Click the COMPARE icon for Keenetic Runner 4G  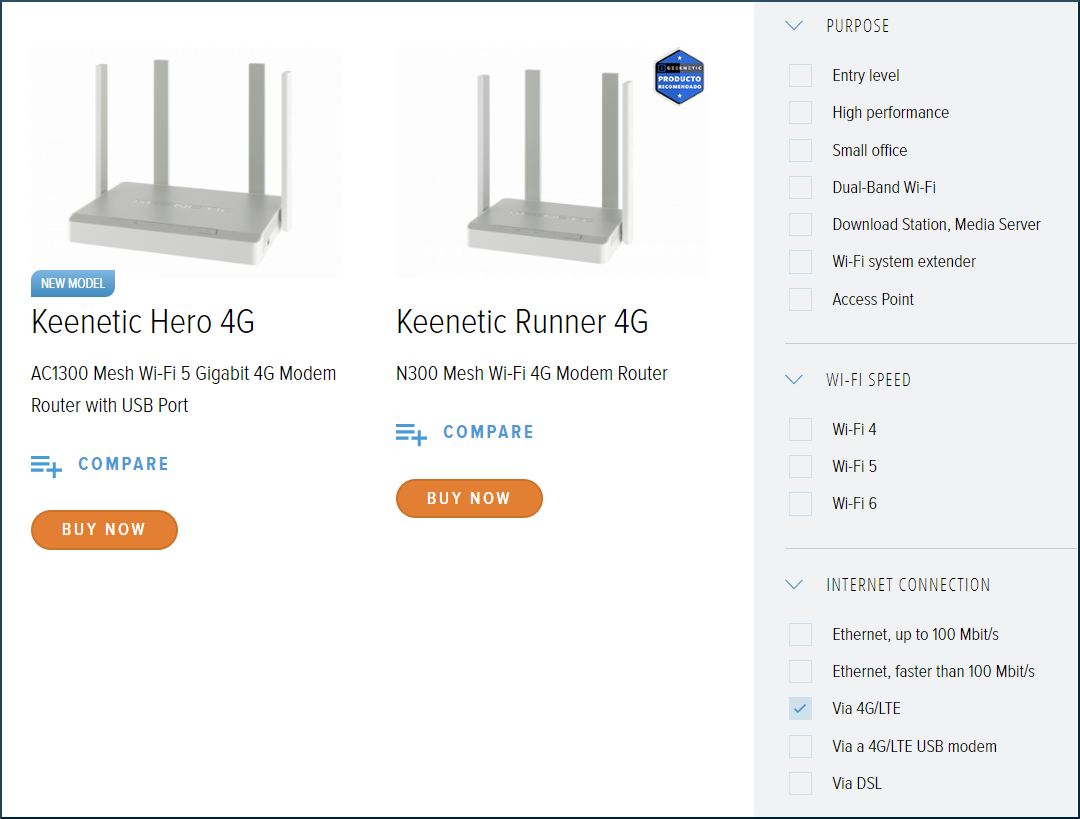(x=411, y=433)
